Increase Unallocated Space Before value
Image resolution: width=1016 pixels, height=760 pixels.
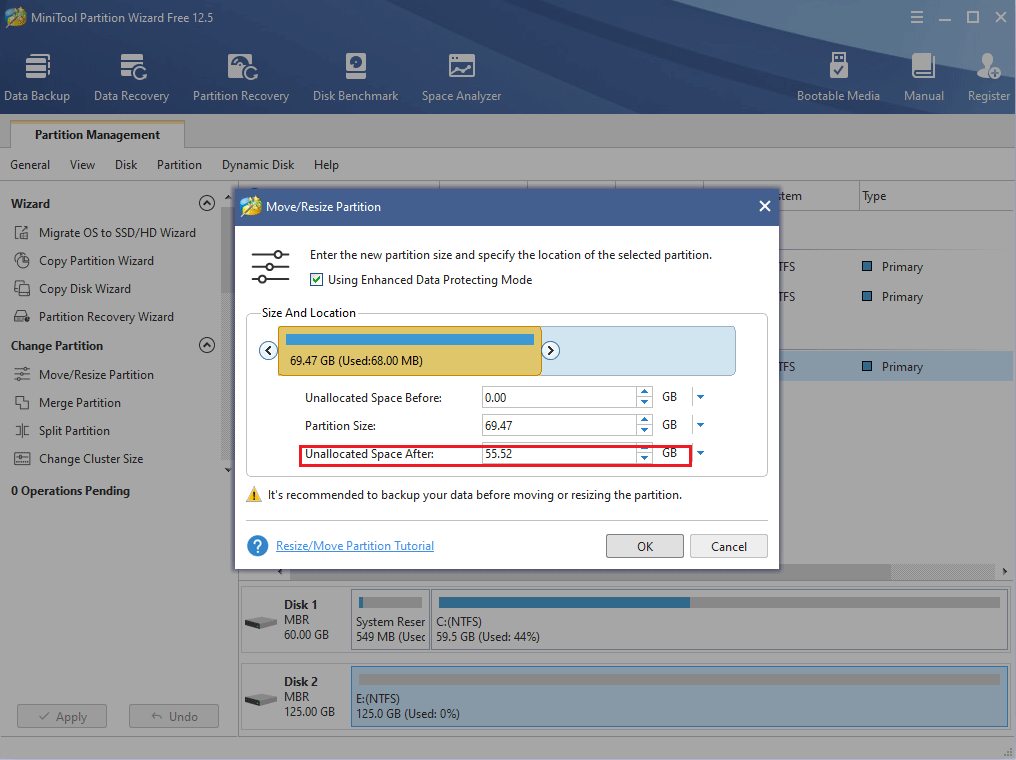tap(644, 392)
